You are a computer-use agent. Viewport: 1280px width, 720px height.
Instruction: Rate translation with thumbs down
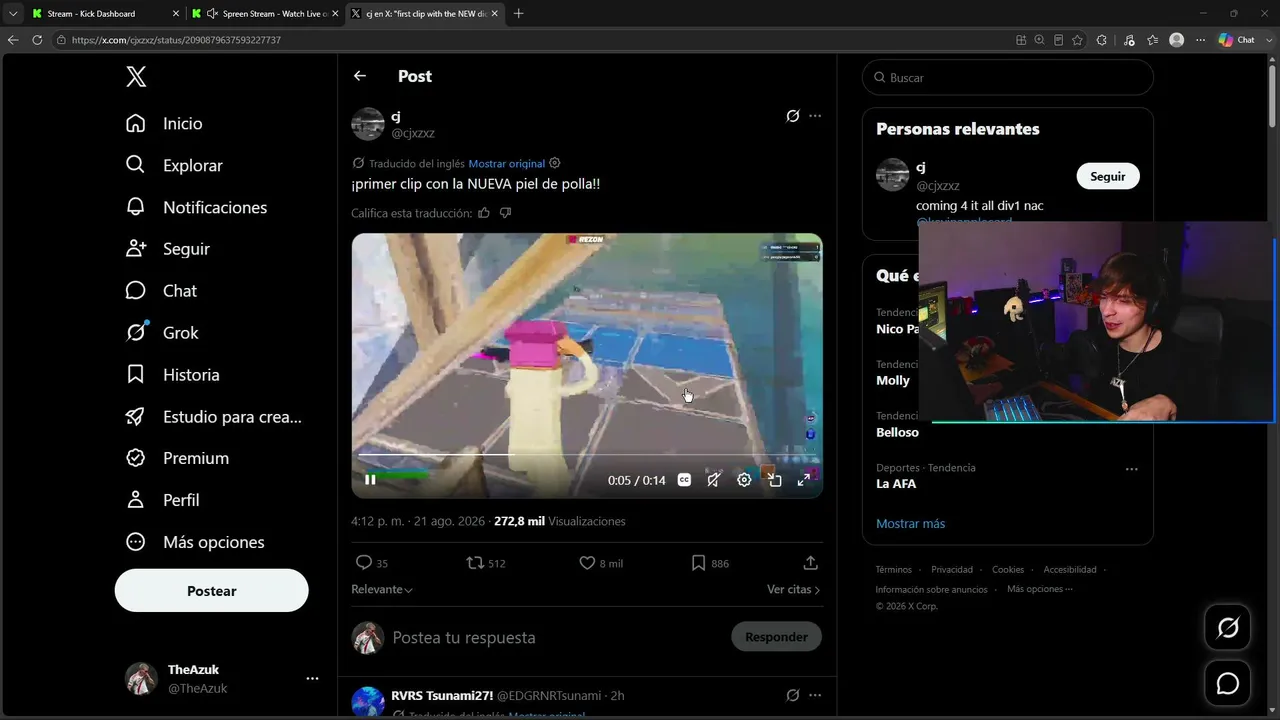(505, 213)
